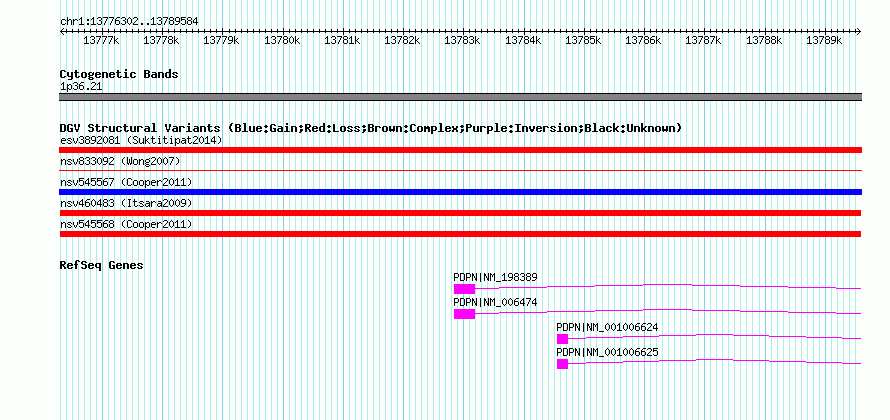Click the intron line of PDPN NM_198389
Screen dimensions: 890x420
[668, 286]
